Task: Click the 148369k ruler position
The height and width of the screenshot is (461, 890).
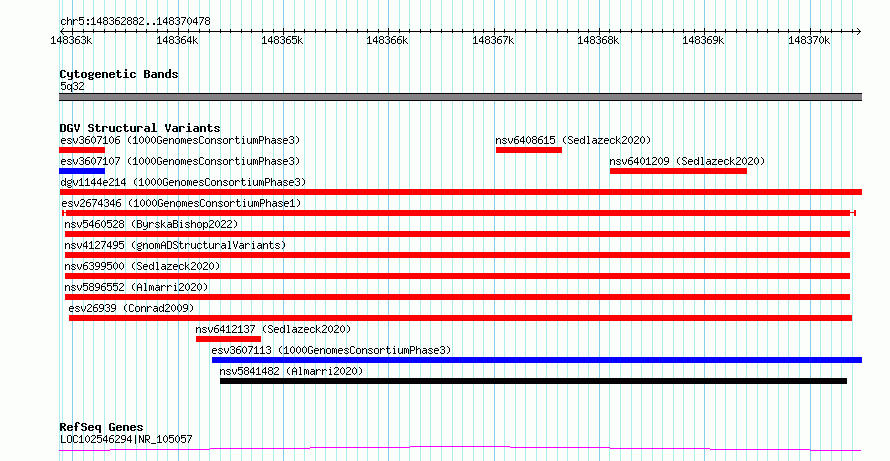Action: pyautogui.click(x=703, y=41)
